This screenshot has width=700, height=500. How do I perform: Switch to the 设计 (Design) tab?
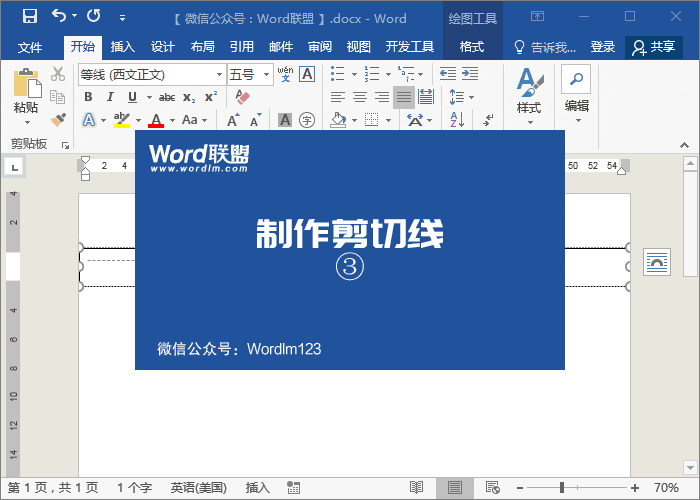coord(162,46)
